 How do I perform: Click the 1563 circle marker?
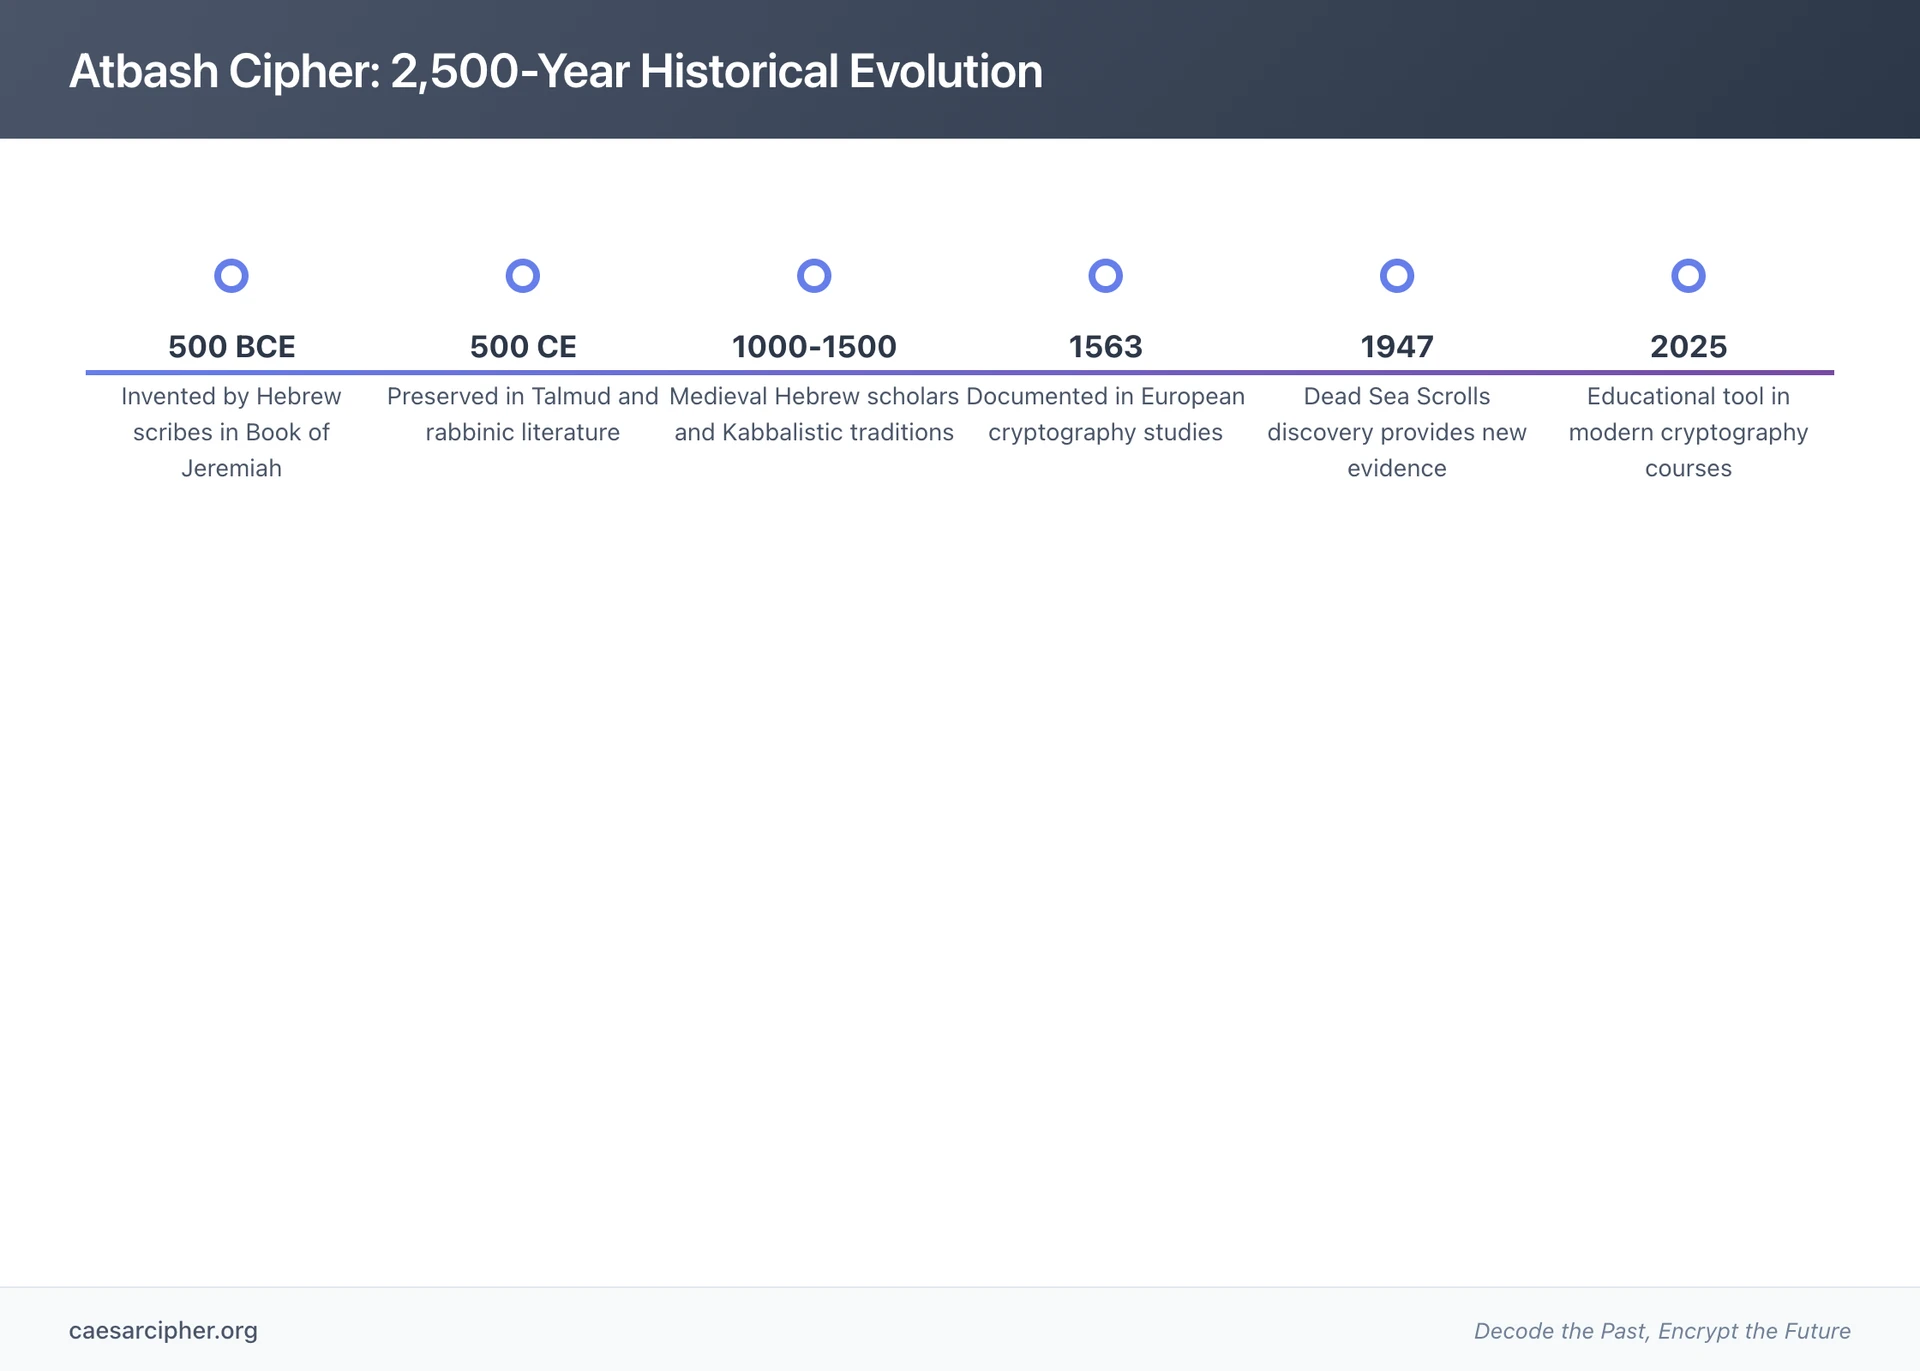tap(1105, 276)
